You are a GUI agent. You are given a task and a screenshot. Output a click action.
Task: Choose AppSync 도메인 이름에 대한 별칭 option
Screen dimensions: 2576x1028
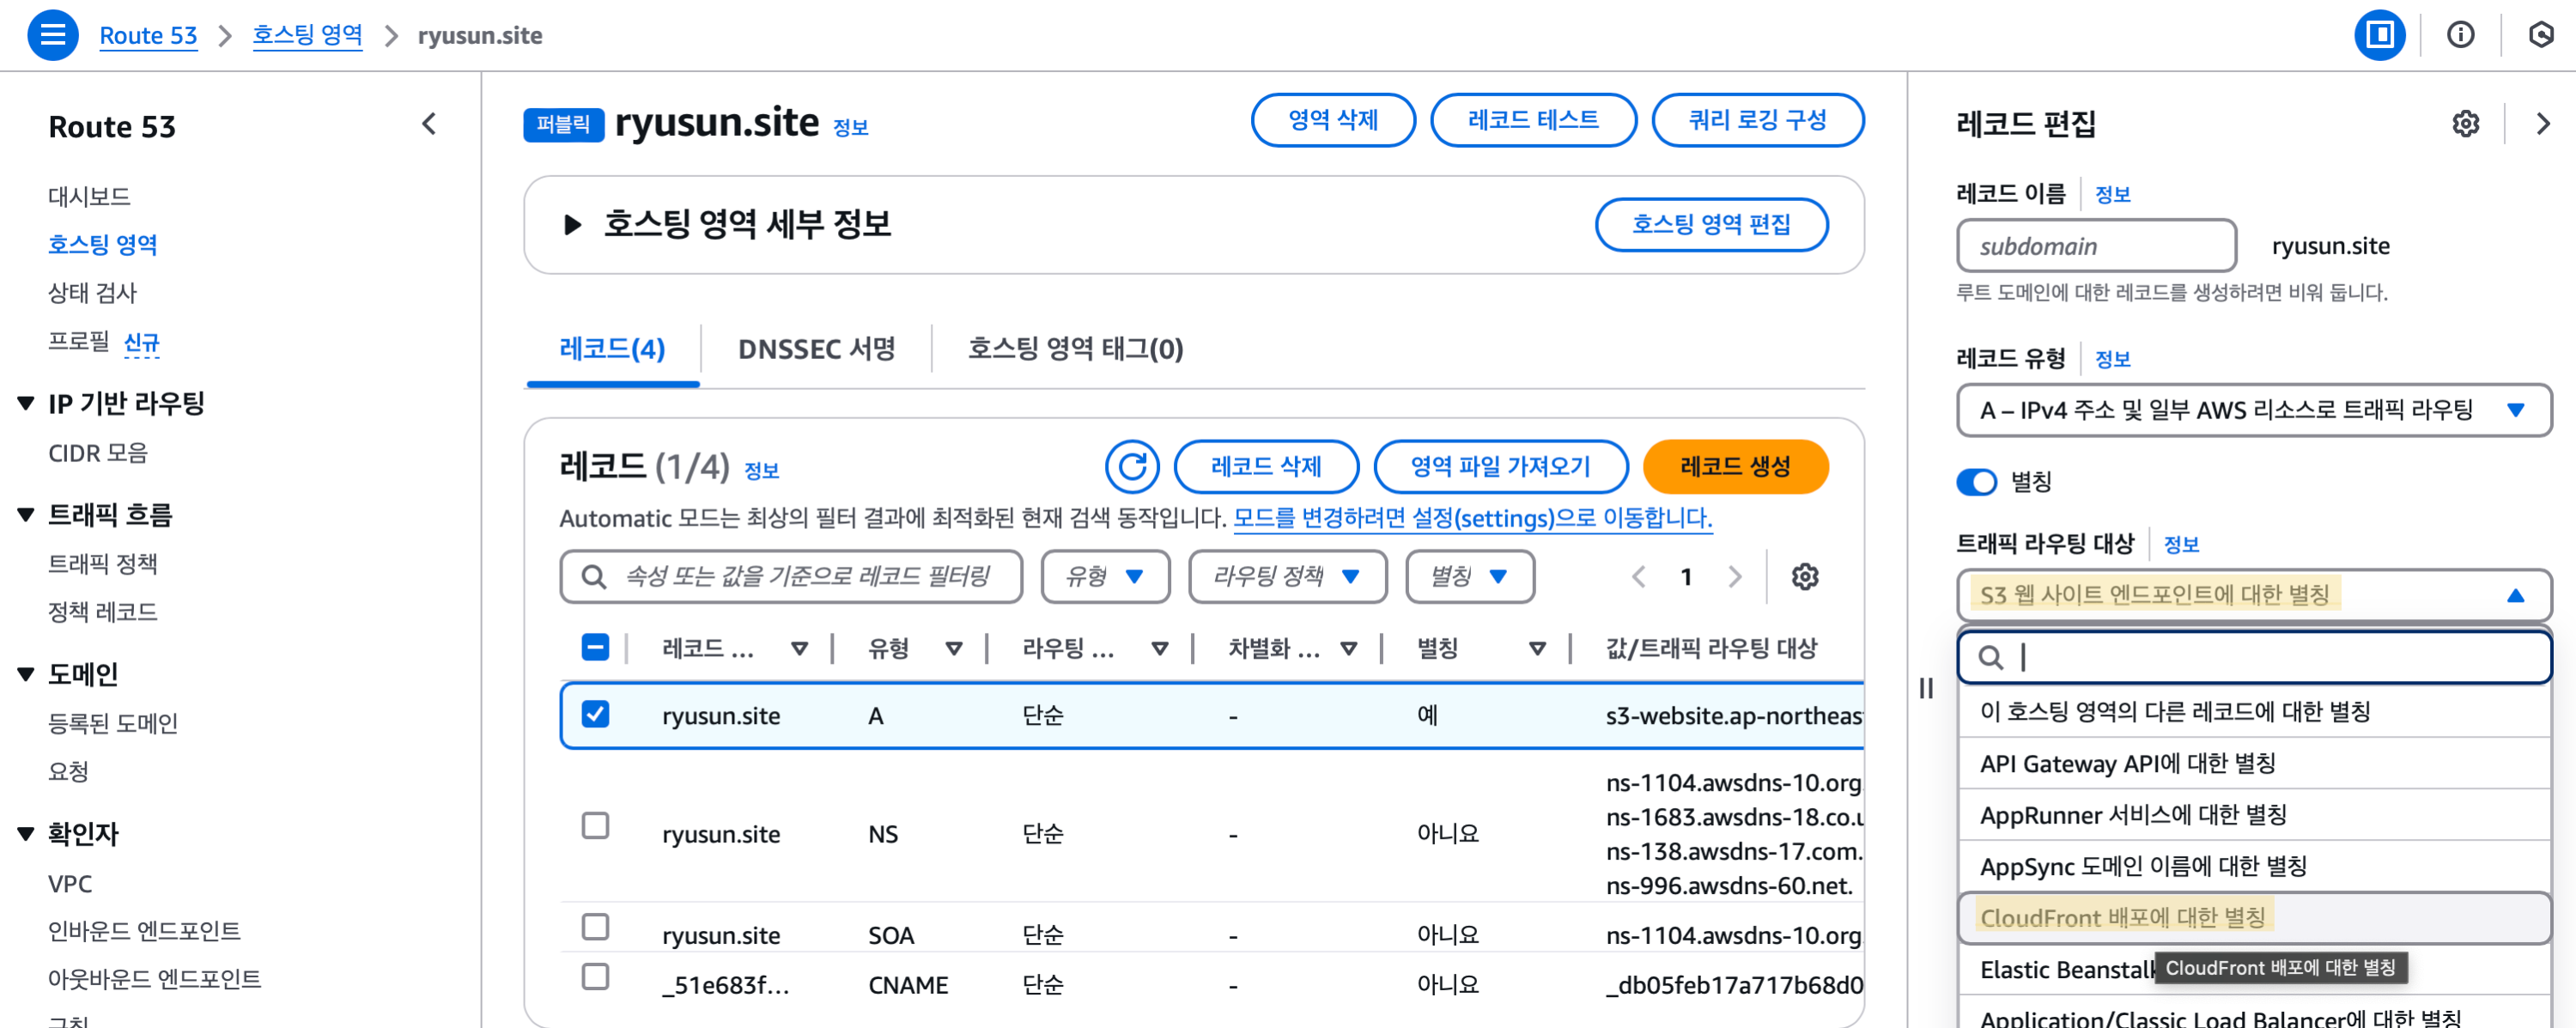tap(2254, 866)
